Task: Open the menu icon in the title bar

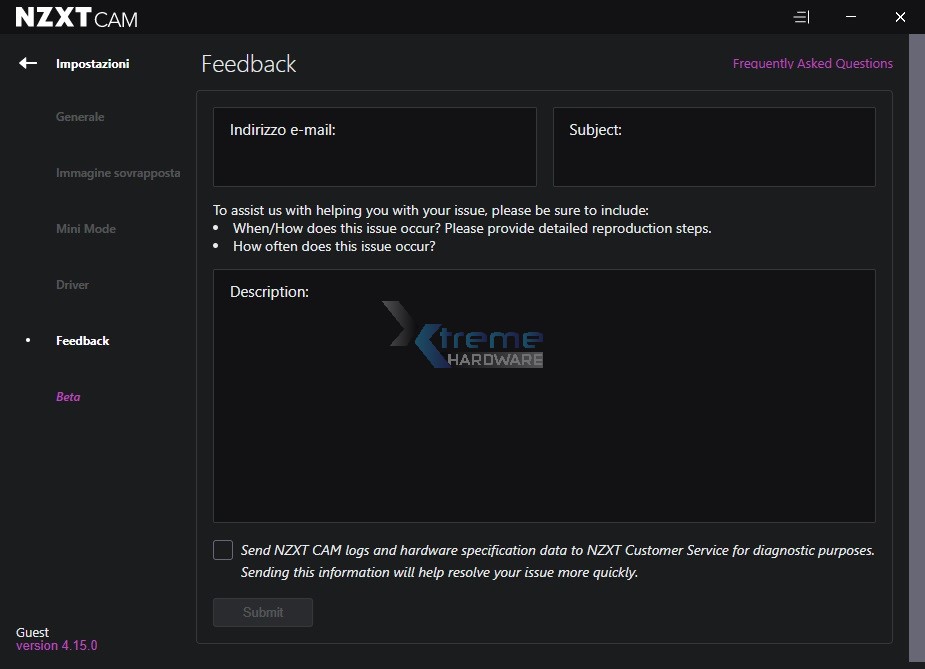Action: [801, 17]
